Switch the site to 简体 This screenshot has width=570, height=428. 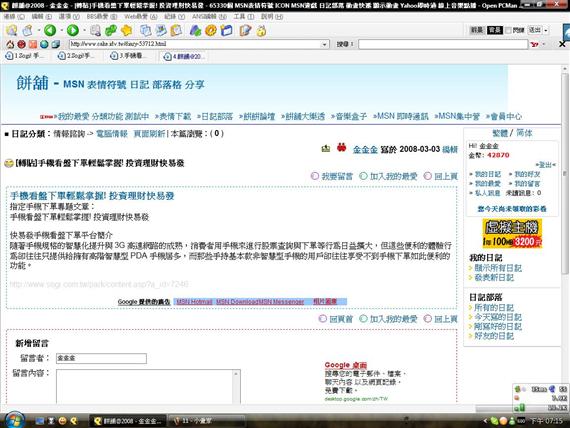click(x=524, y=133)
